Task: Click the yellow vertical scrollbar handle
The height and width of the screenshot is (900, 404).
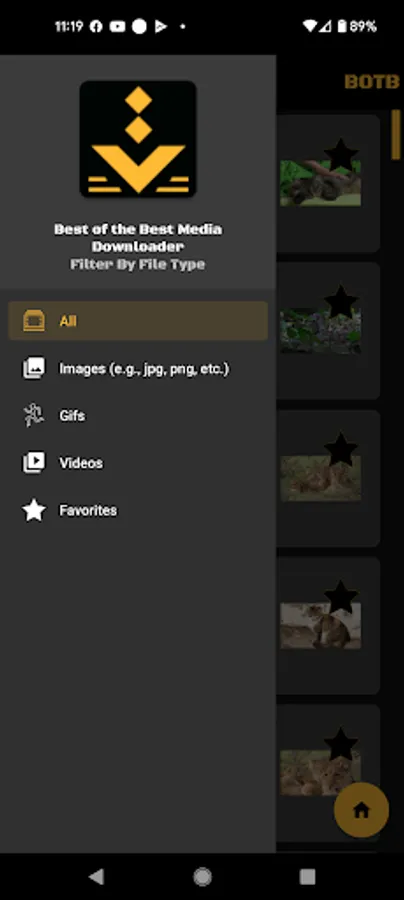Action: point(395,134)
